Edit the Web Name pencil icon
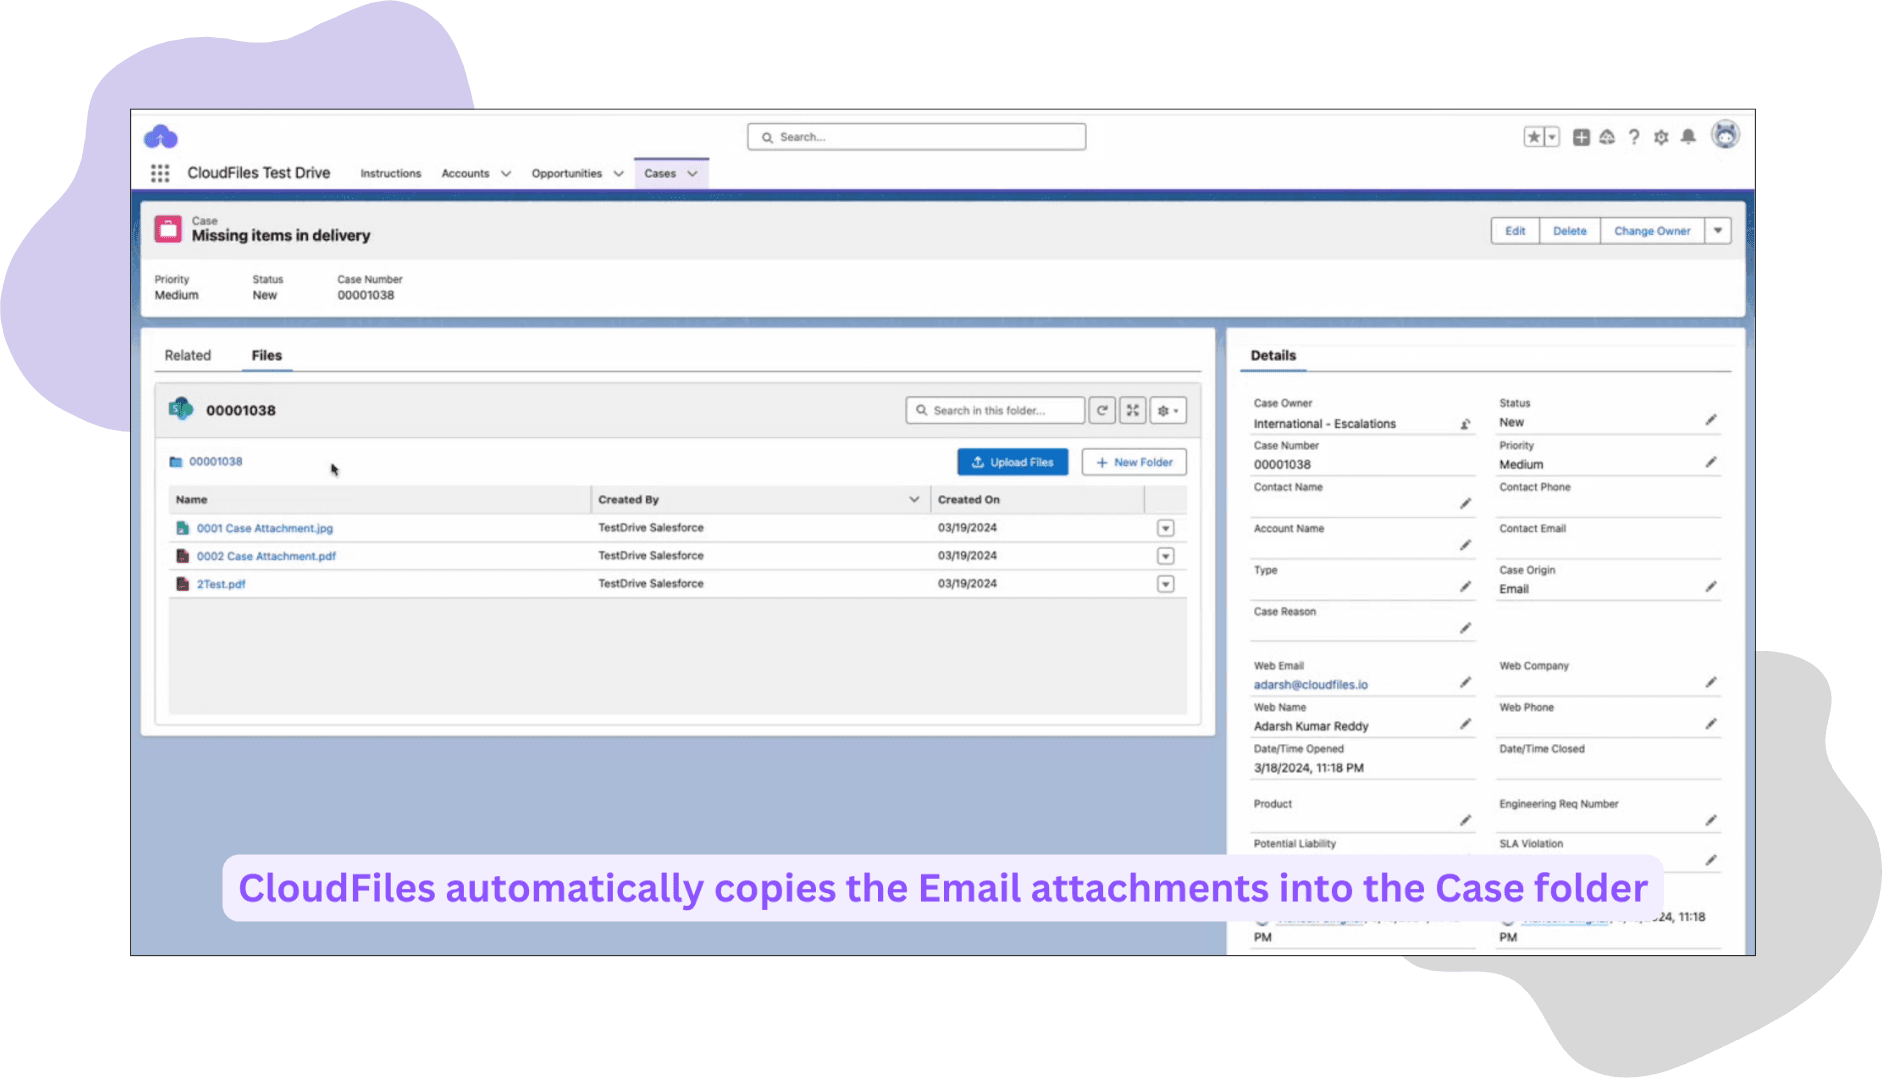The height and width of the screenshot is (1080, 1886). pos(1465,723)
